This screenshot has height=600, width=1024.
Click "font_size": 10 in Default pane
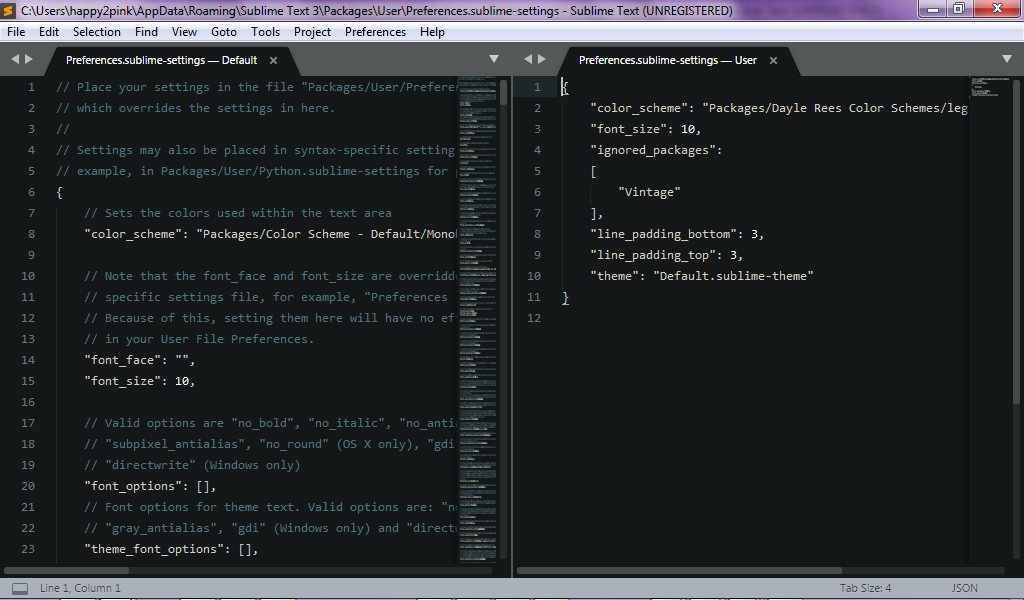[x=140, y=381]
